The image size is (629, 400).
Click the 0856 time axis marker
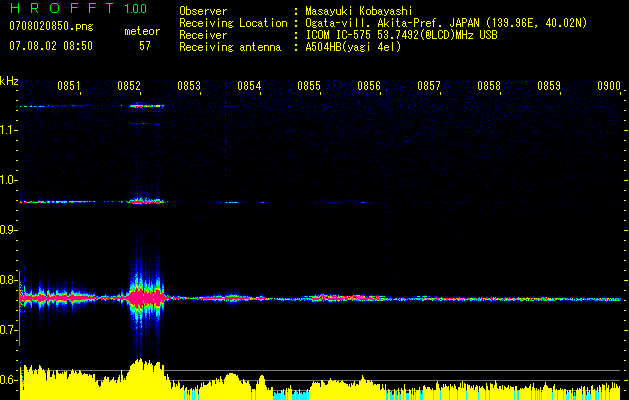(x=369, y=86)
